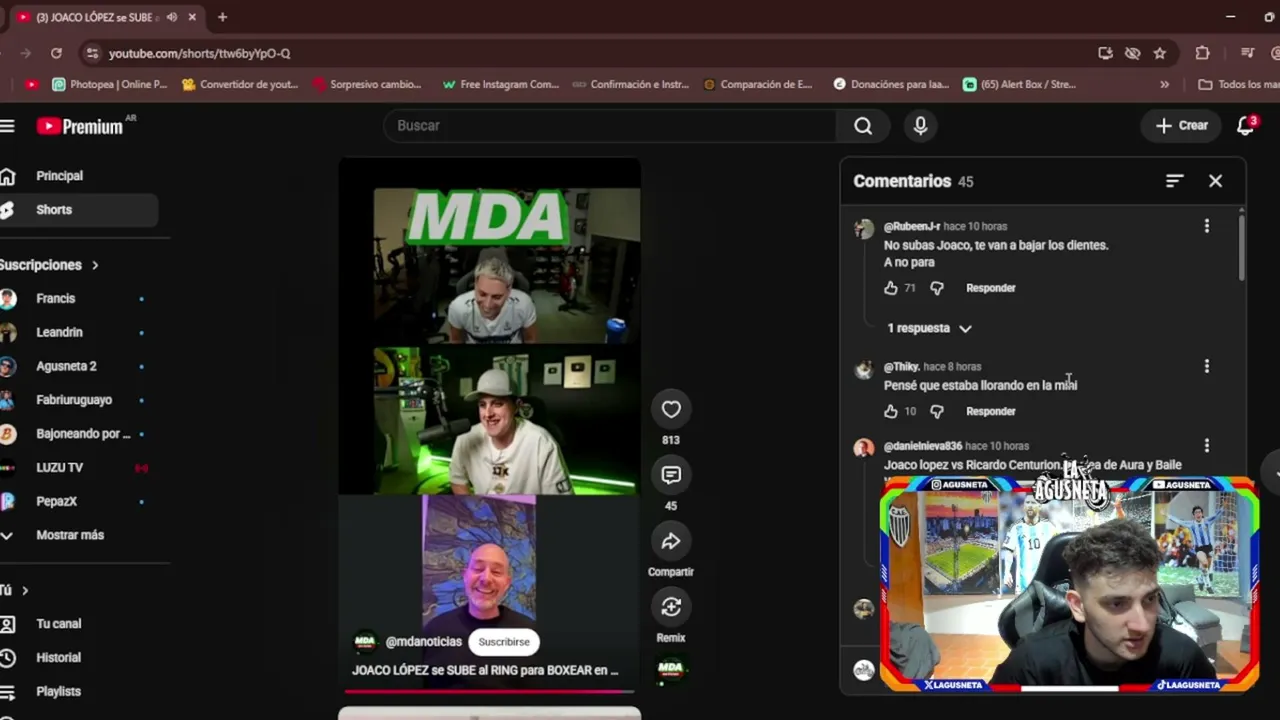Image resolution: width=1280 pixels, height=720 pixels.
Task: Click the crossed-eye icon in address bar
Action: click(1132, 53)
